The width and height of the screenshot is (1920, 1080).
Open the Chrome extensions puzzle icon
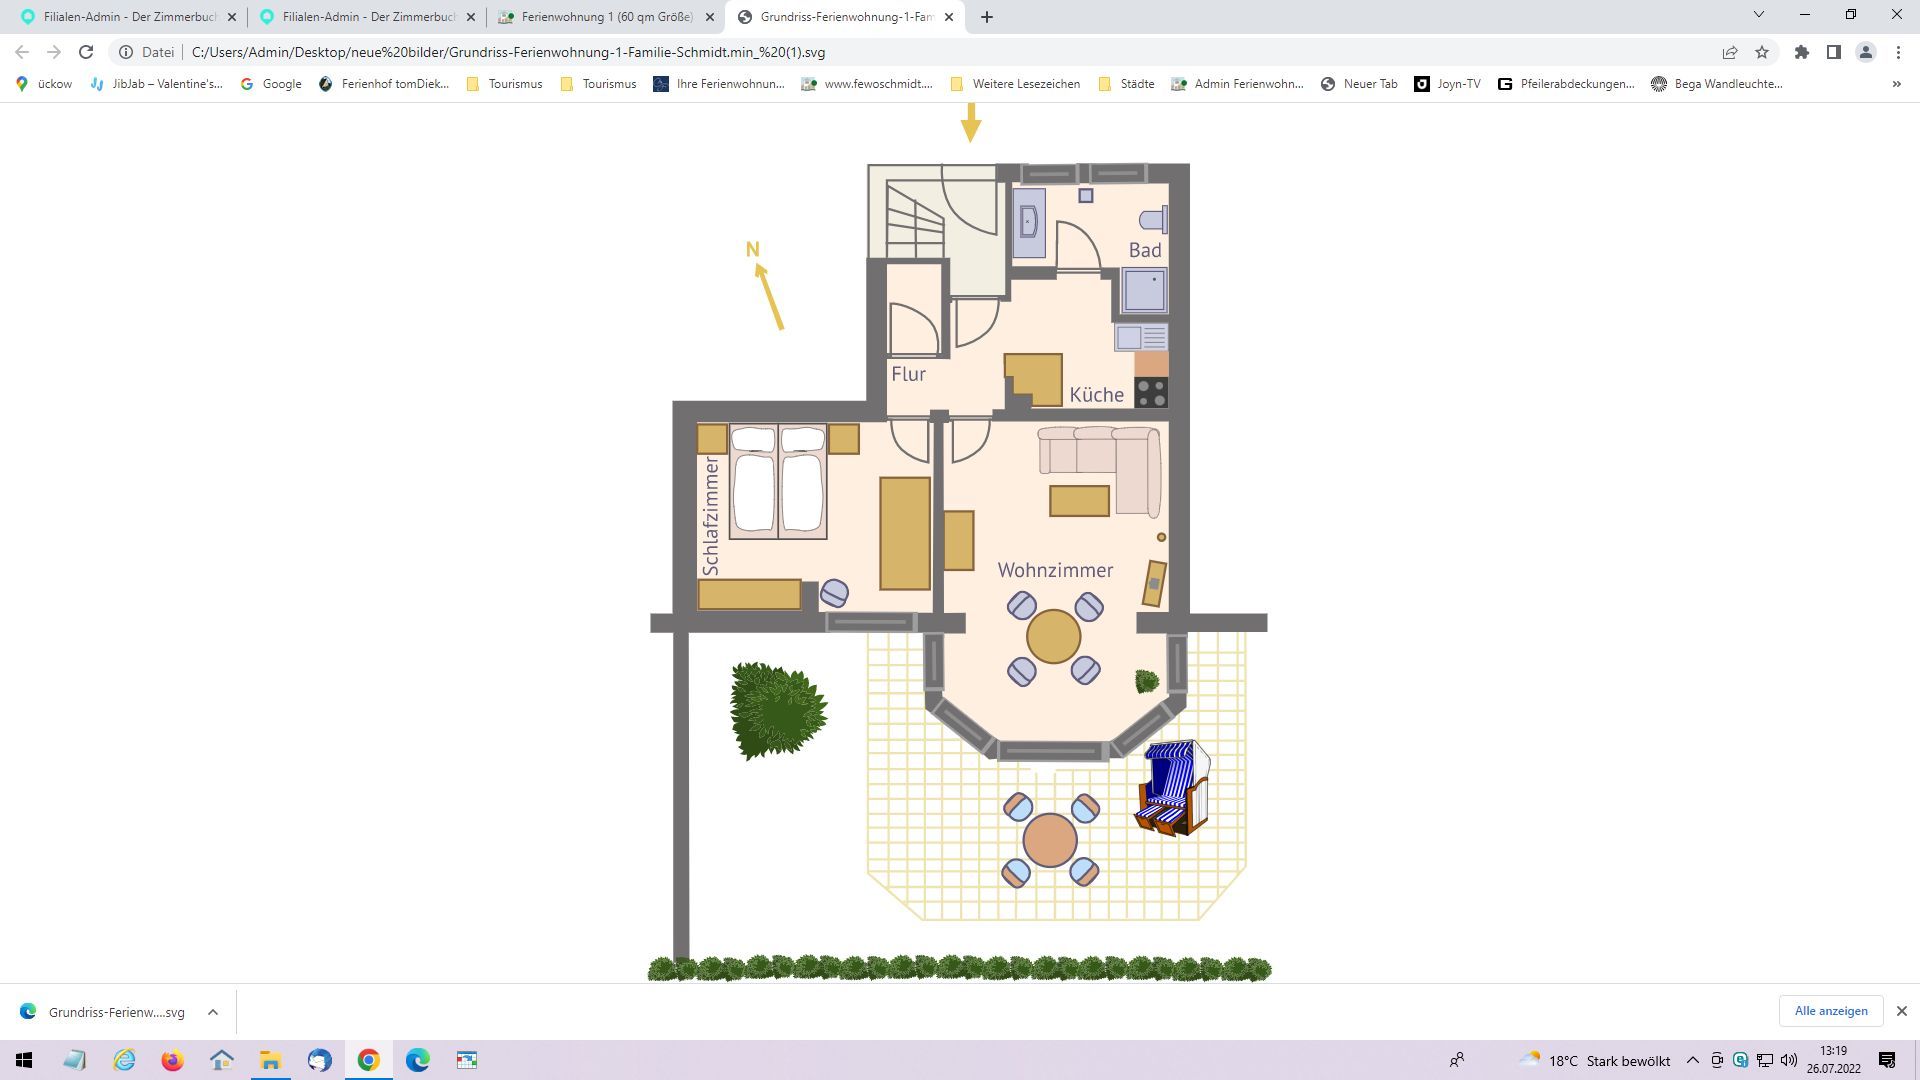tap(1801, 52)
